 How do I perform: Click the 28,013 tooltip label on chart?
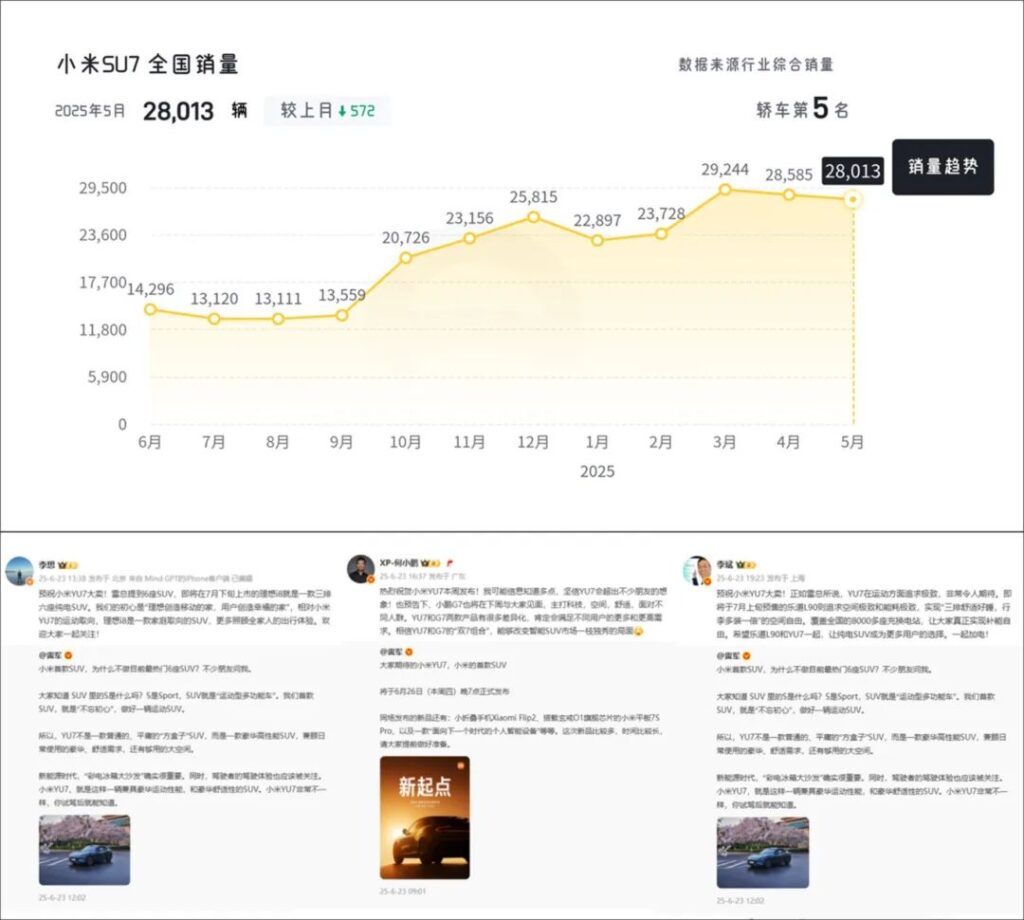click(x=852, y=171)
